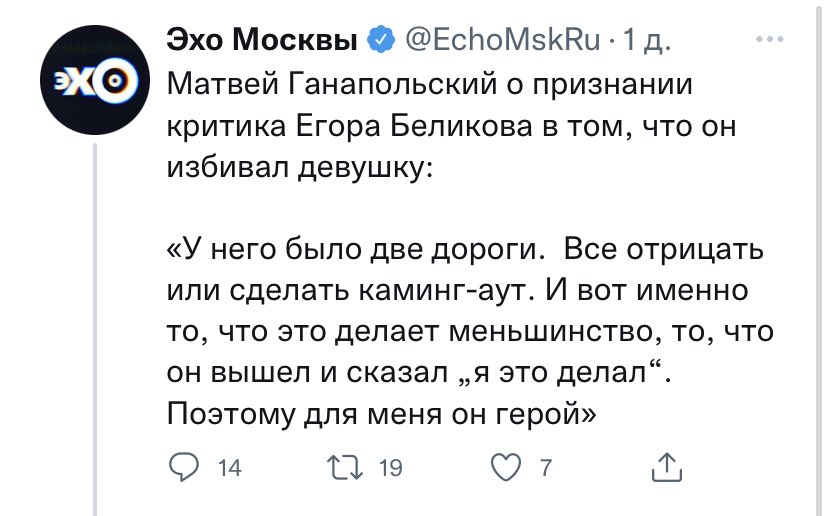
Task: Open the three-dot more options menu
Action: click(x=770, y=41)
